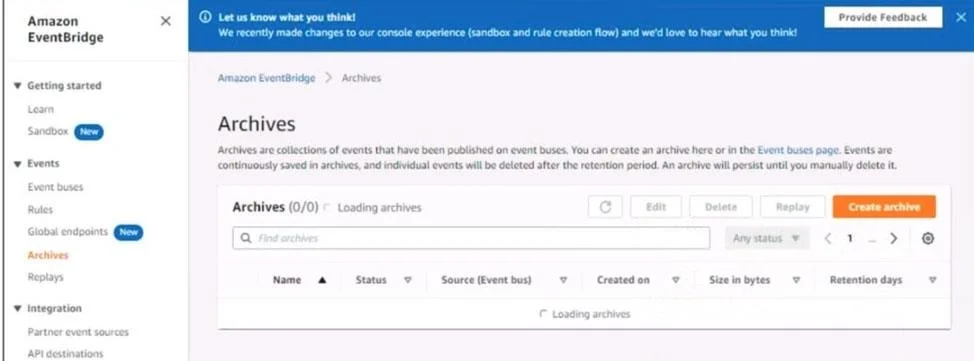Open the Any status filter dropdown
Viewport: 974px width, 361px height.
[767, 238]
